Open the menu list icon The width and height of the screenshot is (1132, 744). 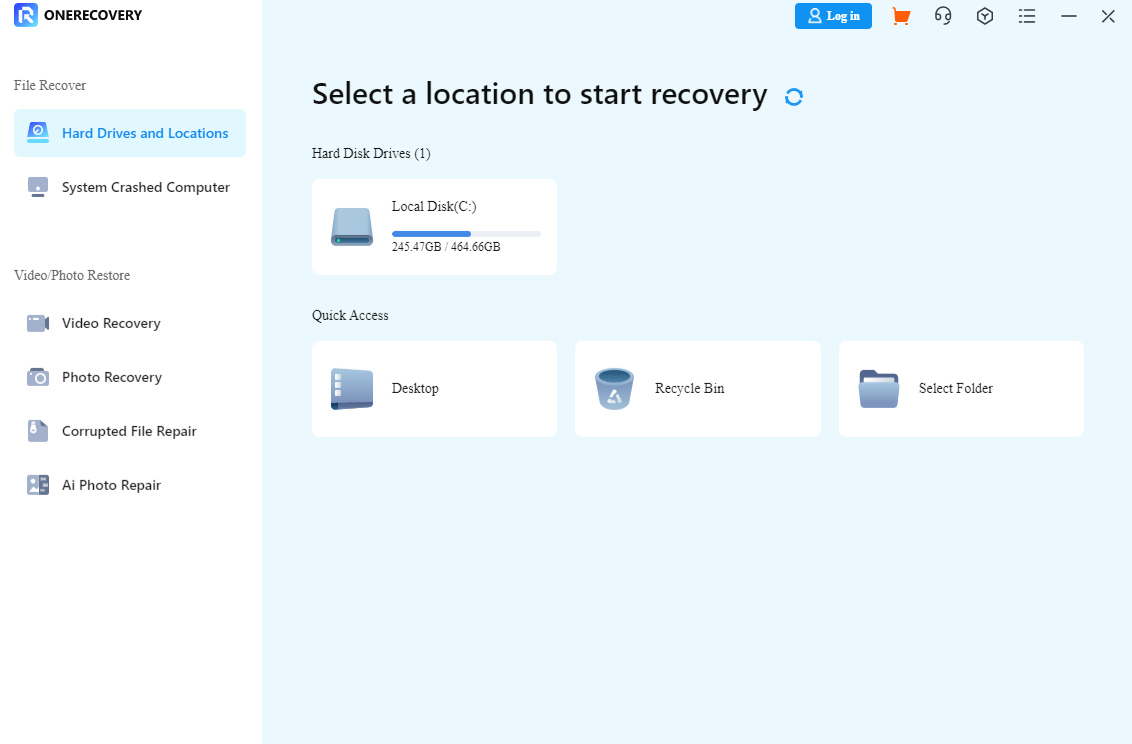[1027, 16]
